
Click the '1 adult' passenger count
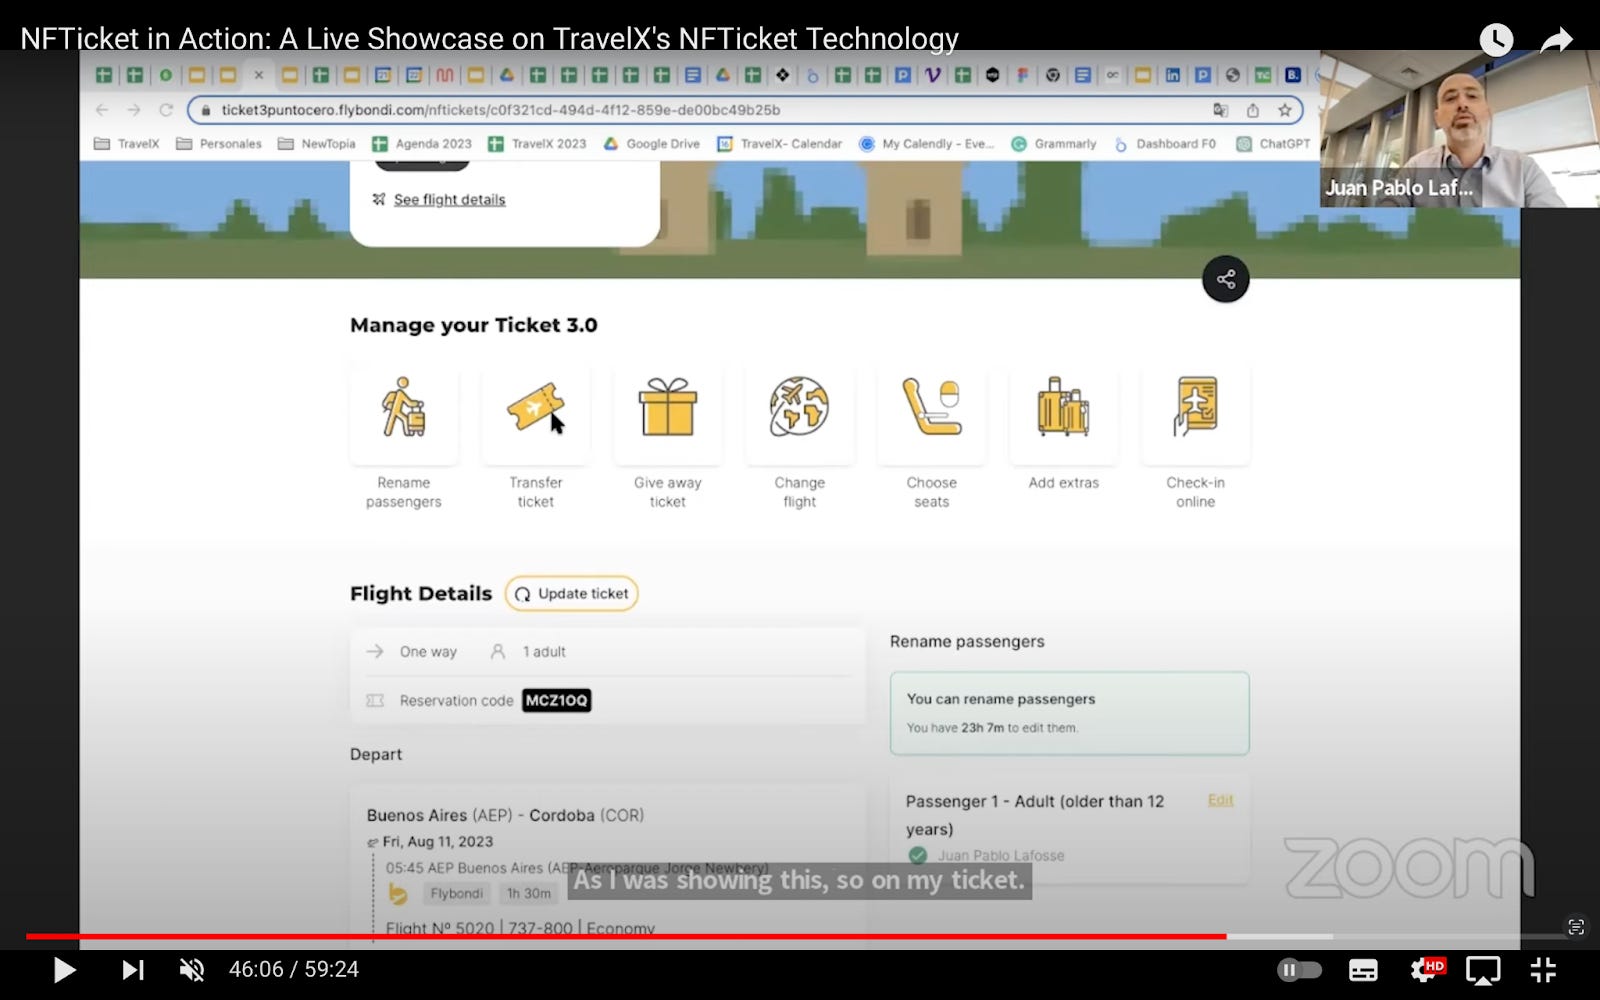click(544, 652)
